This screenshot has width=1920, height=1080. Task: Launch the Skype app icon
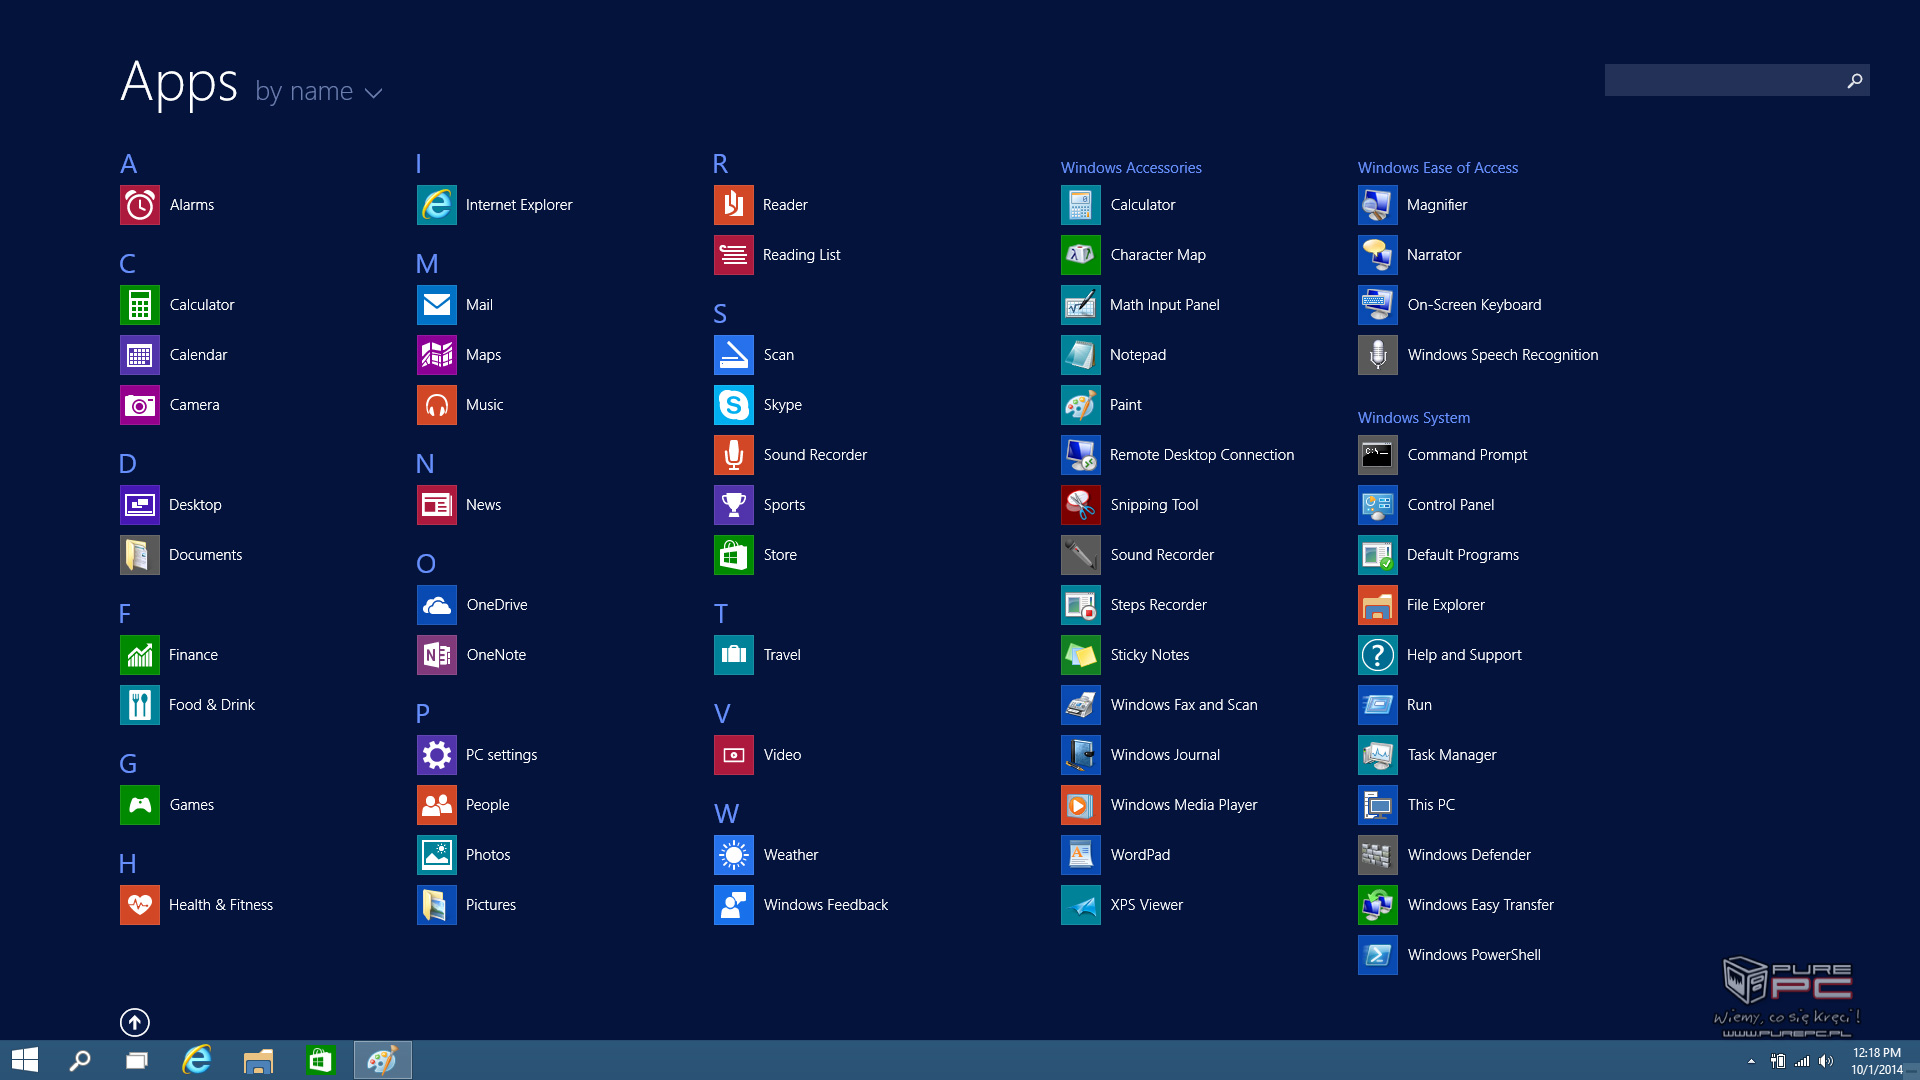[734, 405]
